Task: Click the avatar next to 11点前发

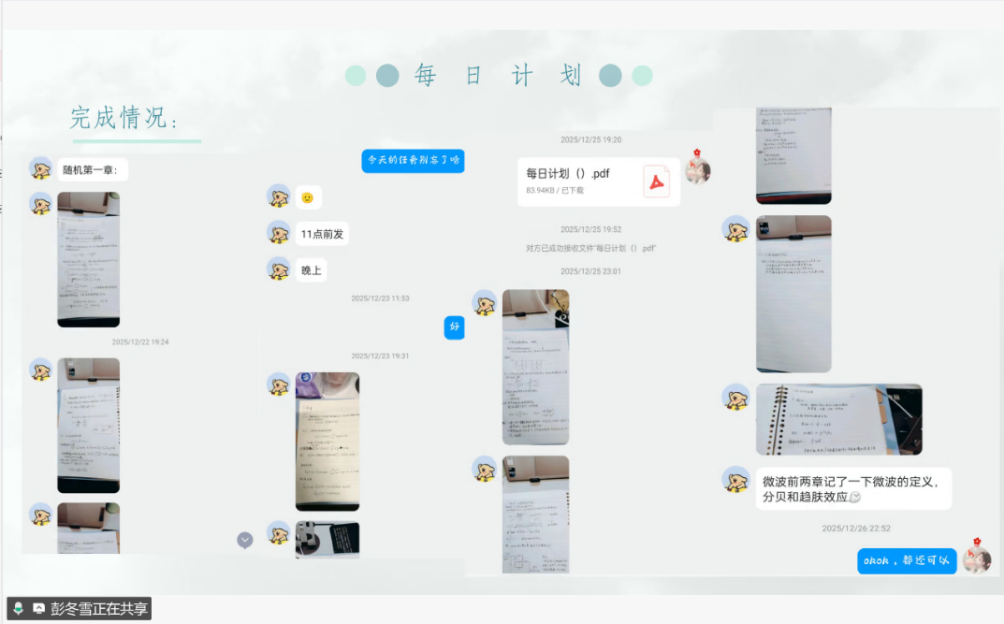Action: tap(278, 233)
